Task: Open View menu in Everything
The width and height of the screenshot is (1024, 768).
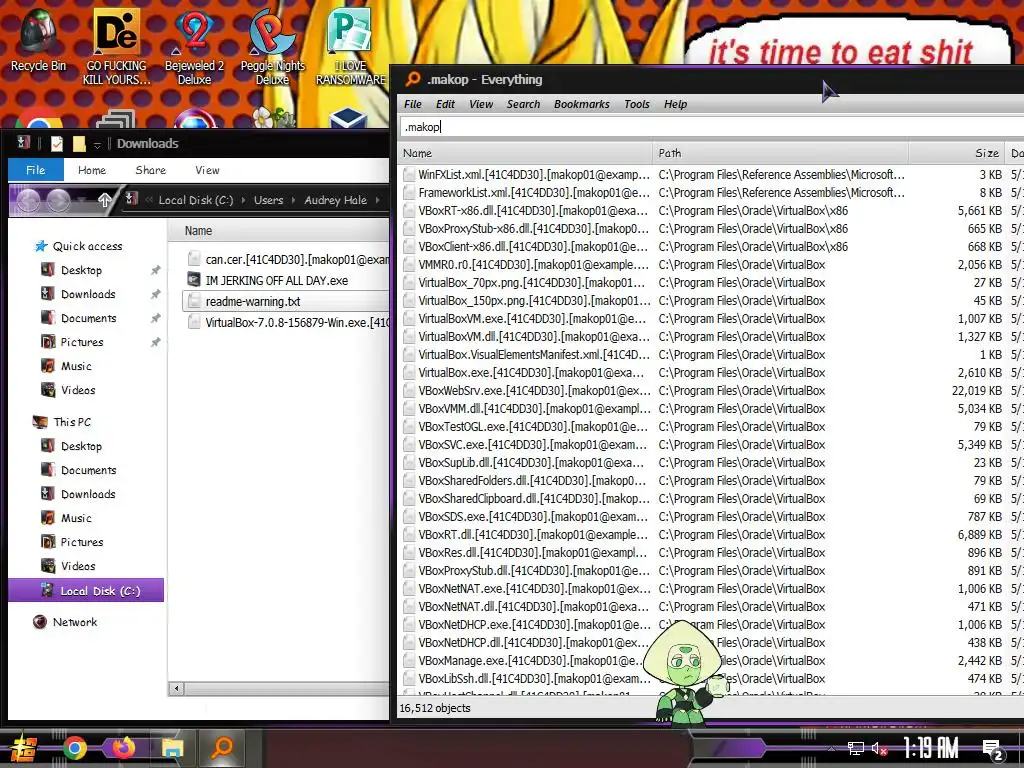Action: [x=481, y=104]
